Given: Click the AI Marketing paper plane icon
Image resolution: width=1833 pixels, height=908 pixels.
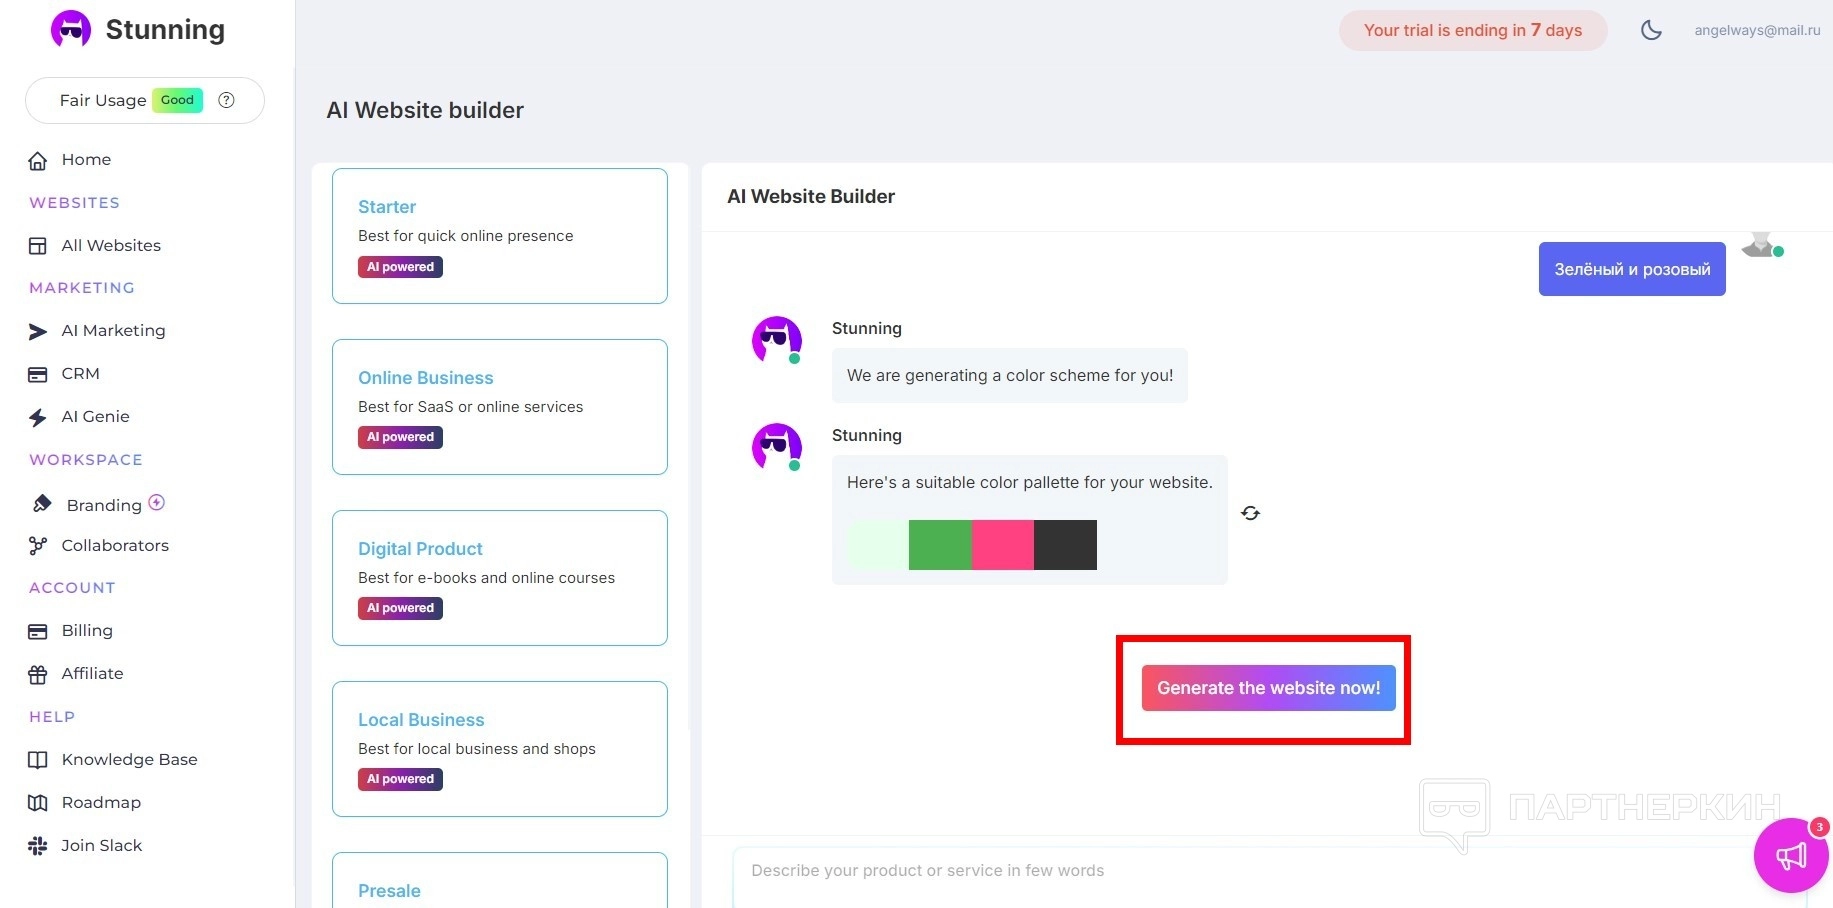Looking at the screenshot, I should (x=38, y=331).
